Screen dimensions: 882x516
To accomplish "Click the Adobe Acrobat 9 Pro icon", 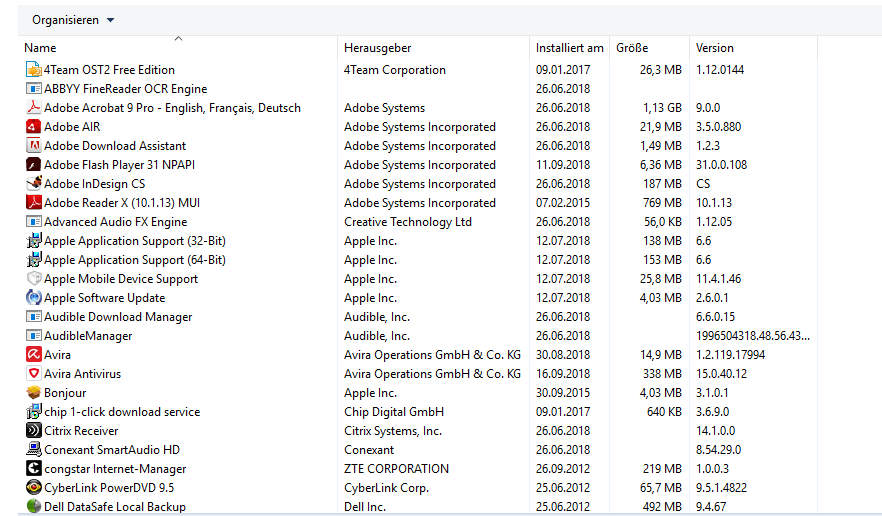I will [x=34, y=107].
